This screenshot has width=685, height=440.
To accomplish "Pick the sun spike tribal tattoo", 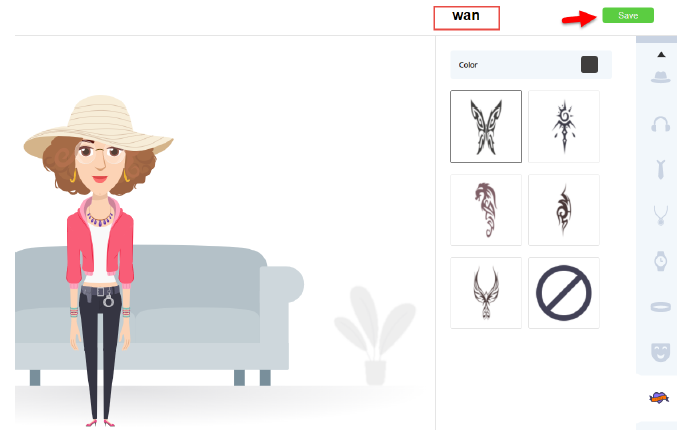I will coord(564,127).
